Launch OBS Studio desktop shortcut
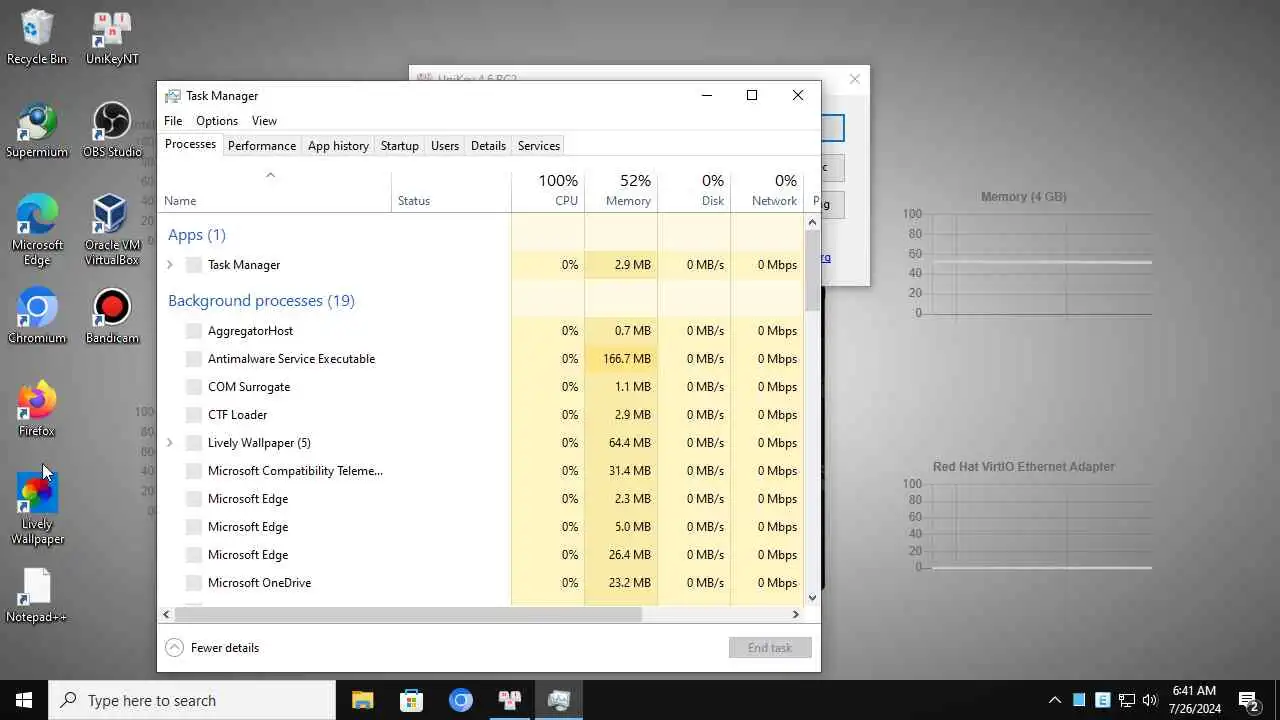 (x=112, y=131)
